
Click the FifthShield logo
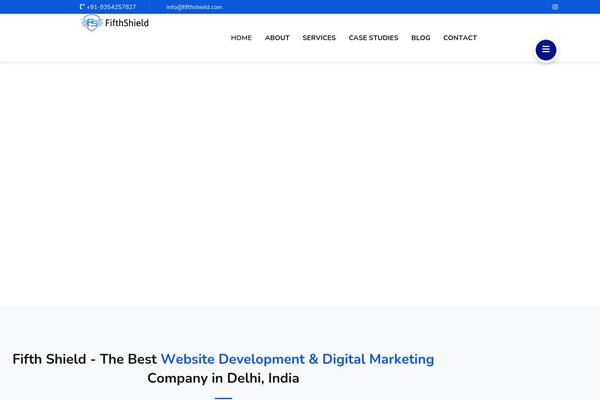click(x=115, y=23)
